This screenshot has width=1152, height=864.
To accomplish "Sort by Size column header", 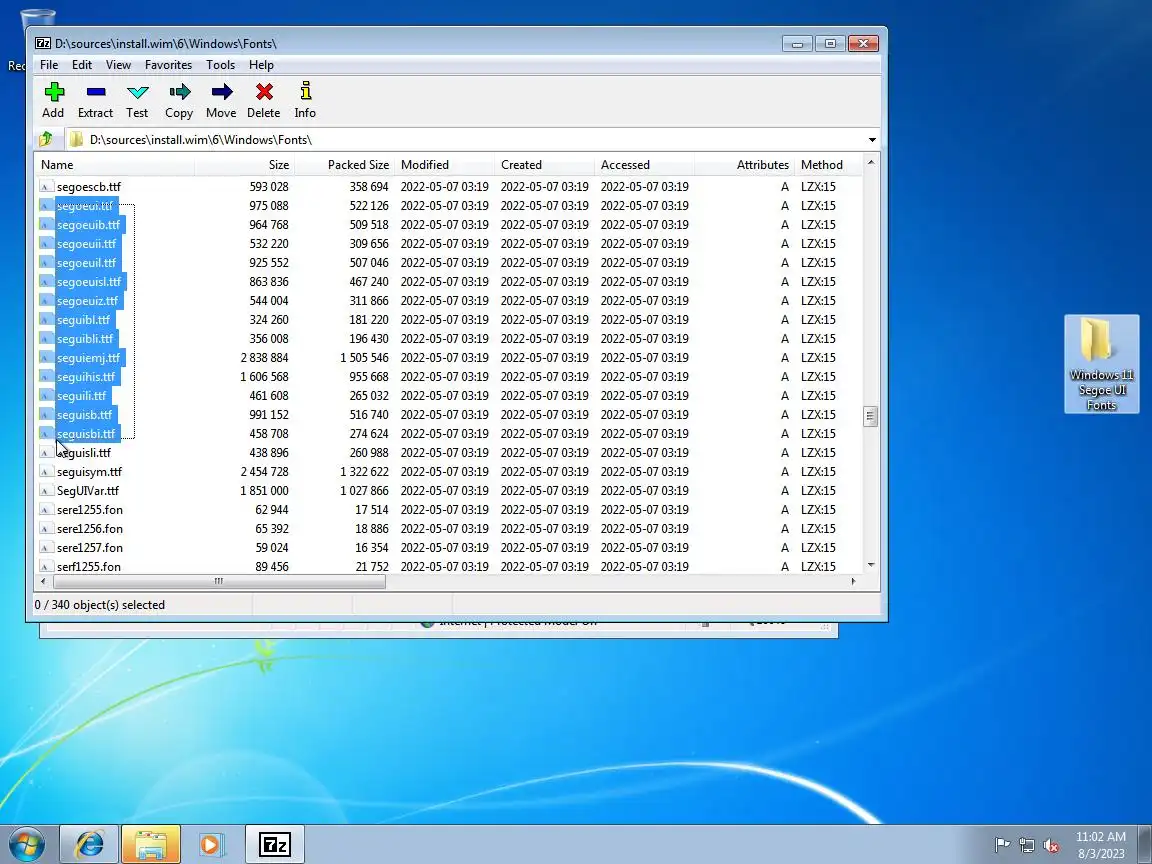I will [x=245, y=165].
